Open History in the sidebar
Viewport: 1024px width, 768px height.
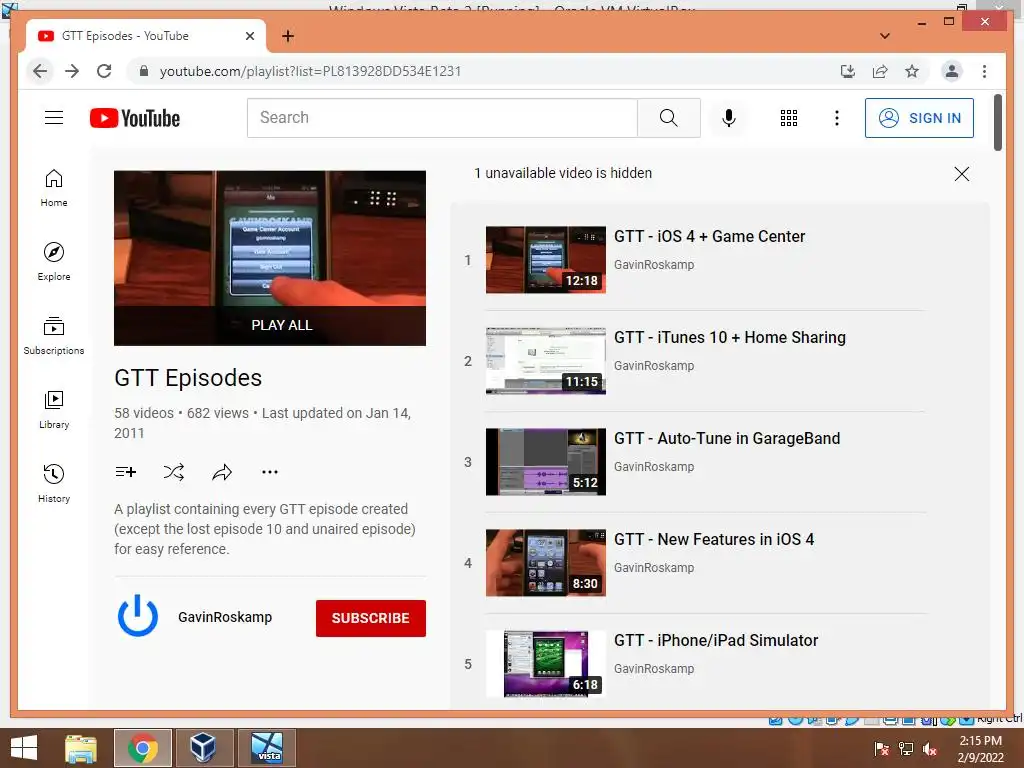(54, 483)
